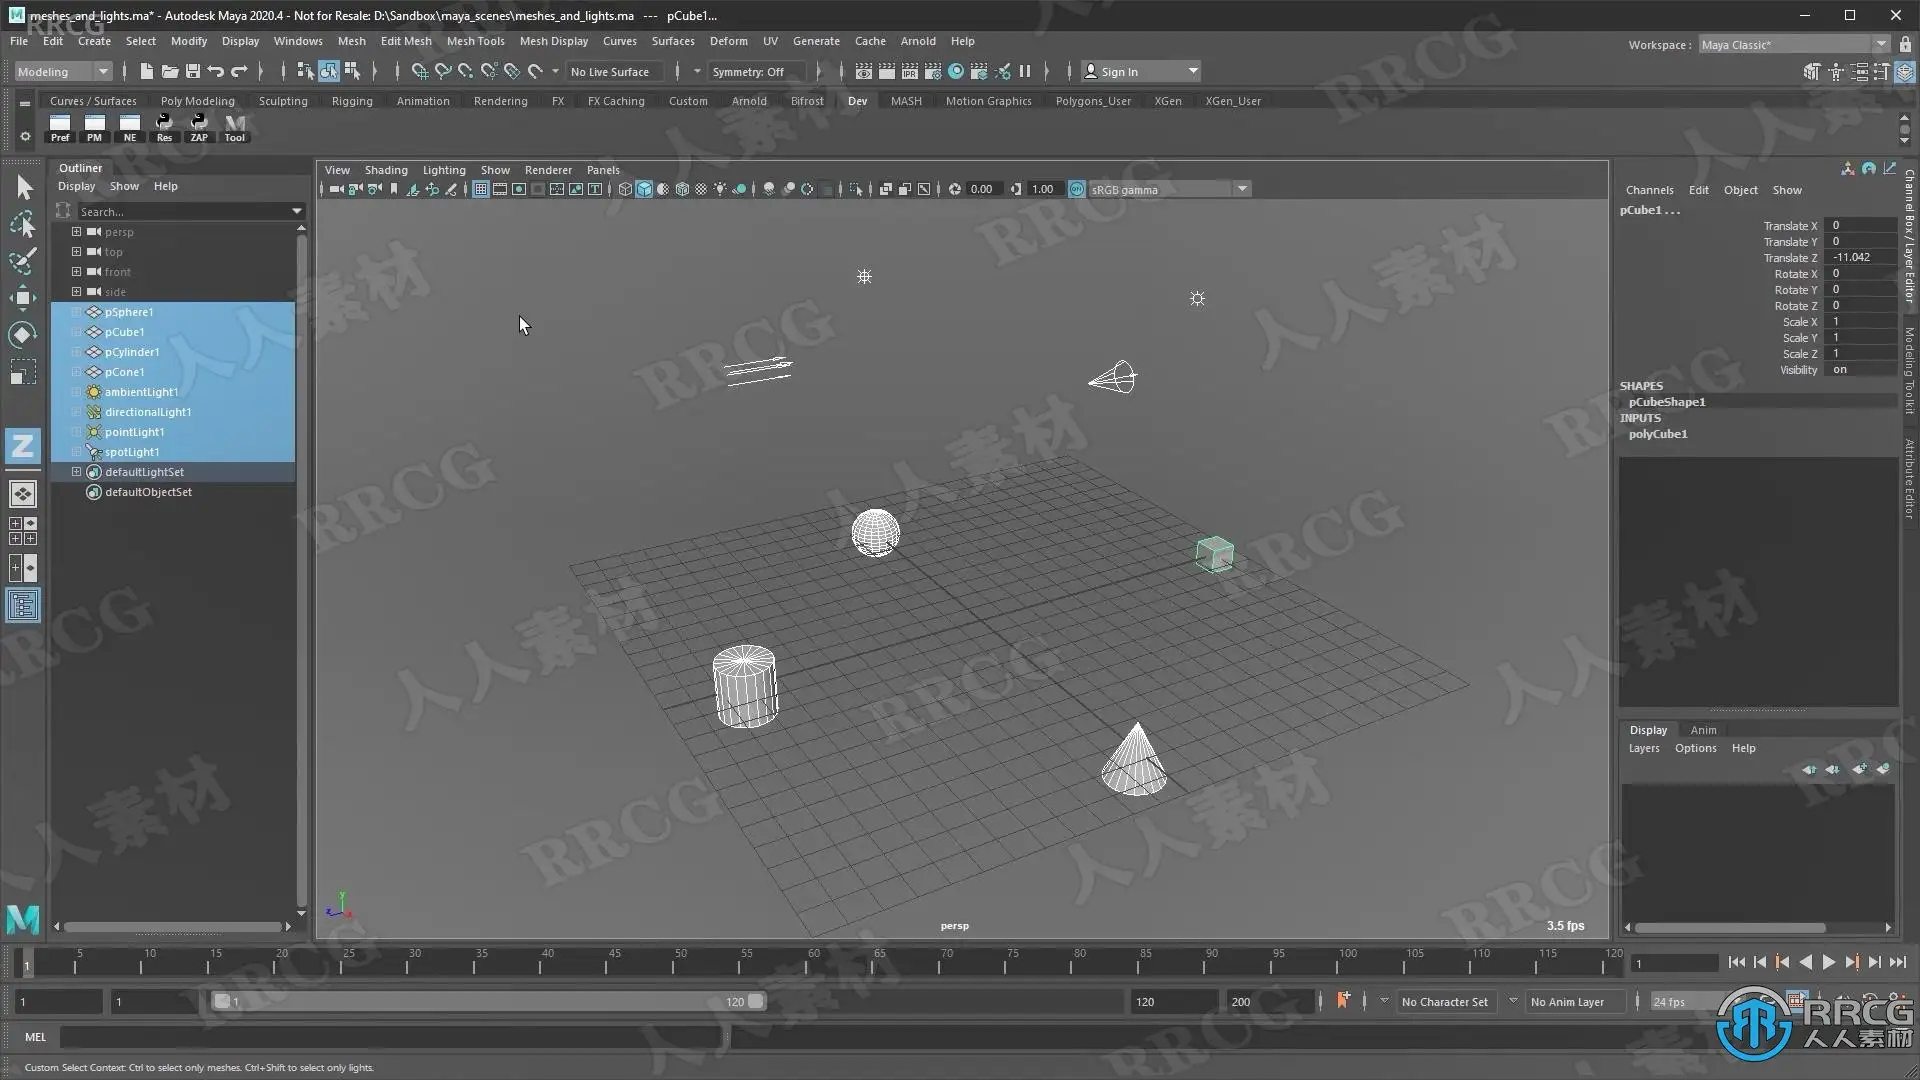Open the Modeling menu set dropdown

tap(62, 71)
